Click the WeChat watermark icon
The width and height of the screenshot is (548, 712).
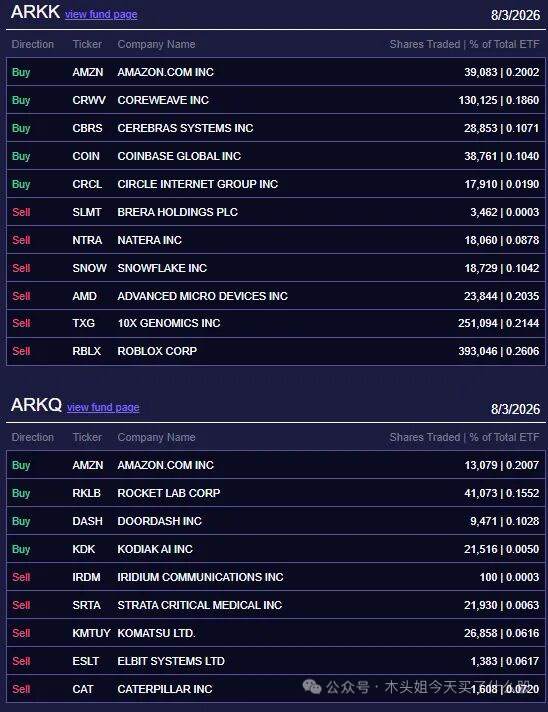[312, 687]
